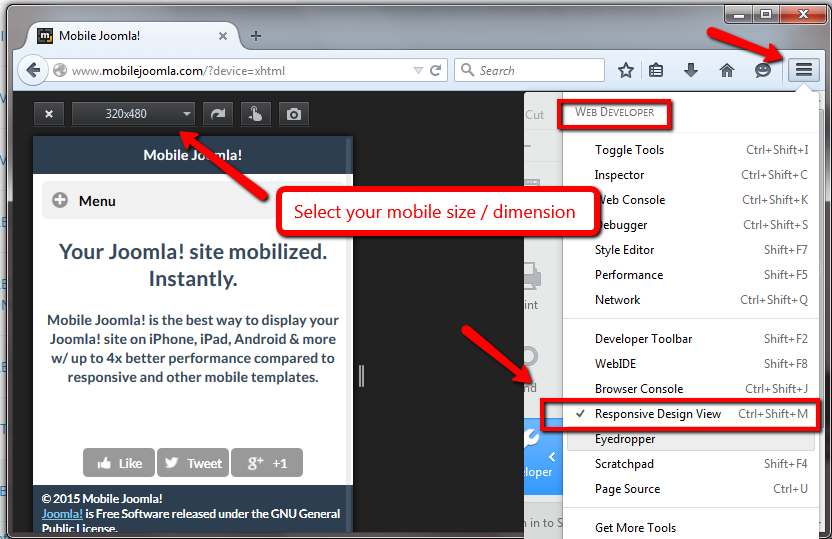Go back via Web Developer header

coord(614,112)
